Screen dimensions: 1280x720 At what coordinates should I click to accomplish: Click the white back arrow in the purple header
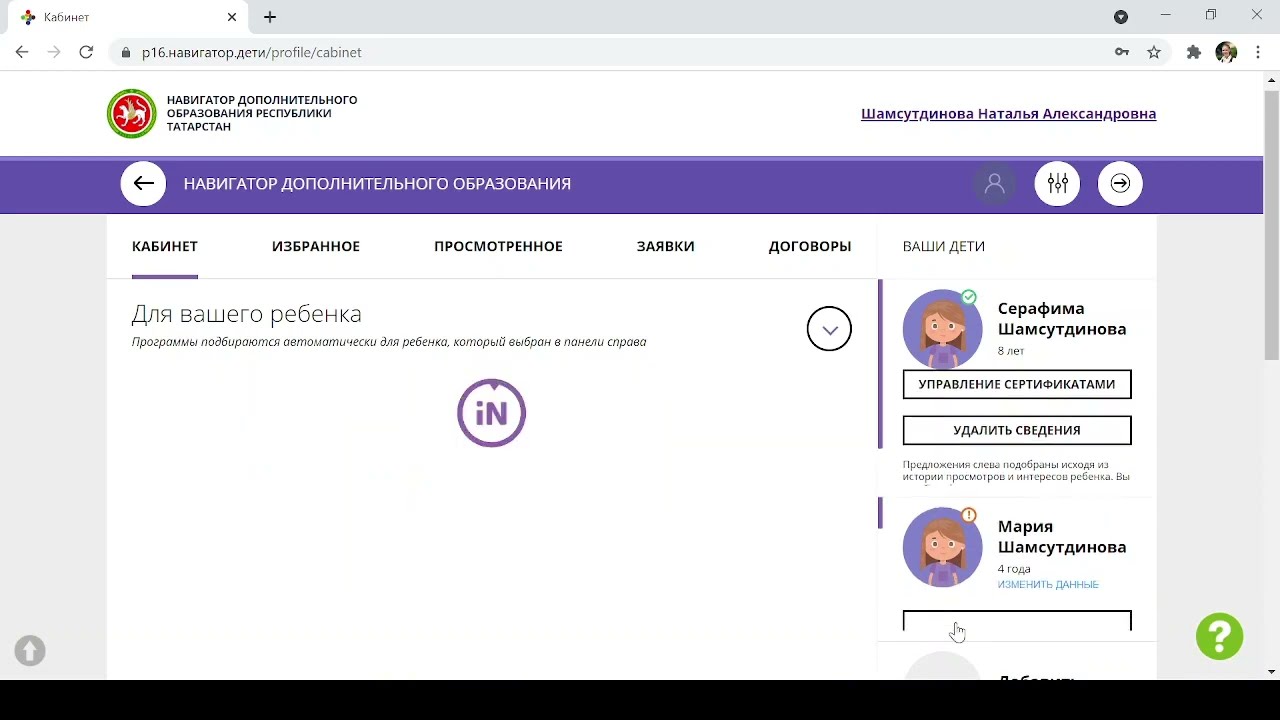(143, 183)
